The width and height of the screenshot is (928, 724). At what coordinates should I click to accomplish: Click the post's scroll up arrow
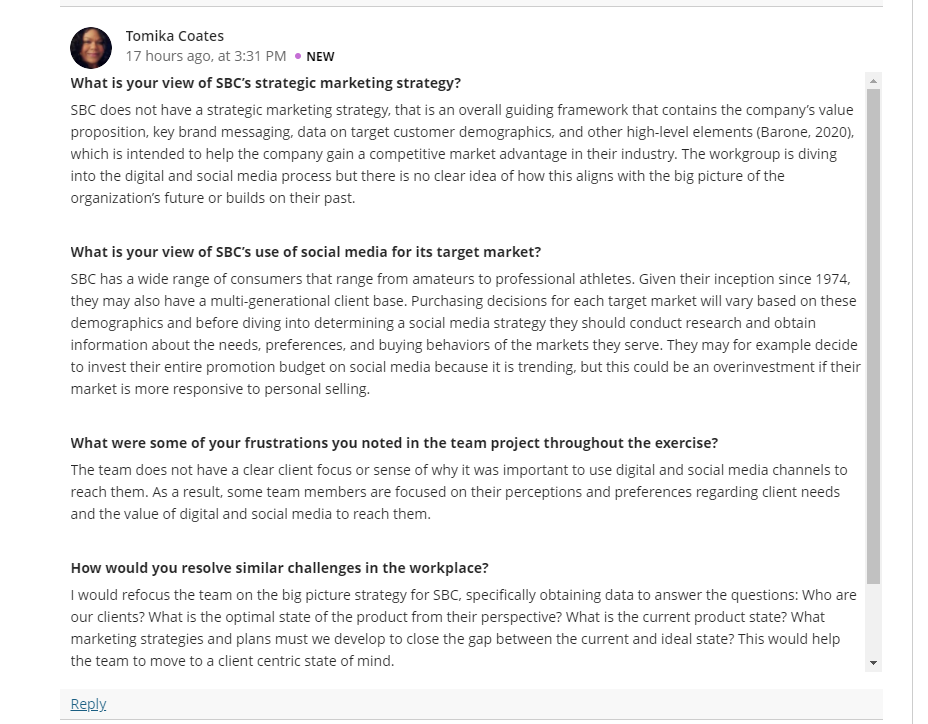pyautogui.click(x=873, y=81)
